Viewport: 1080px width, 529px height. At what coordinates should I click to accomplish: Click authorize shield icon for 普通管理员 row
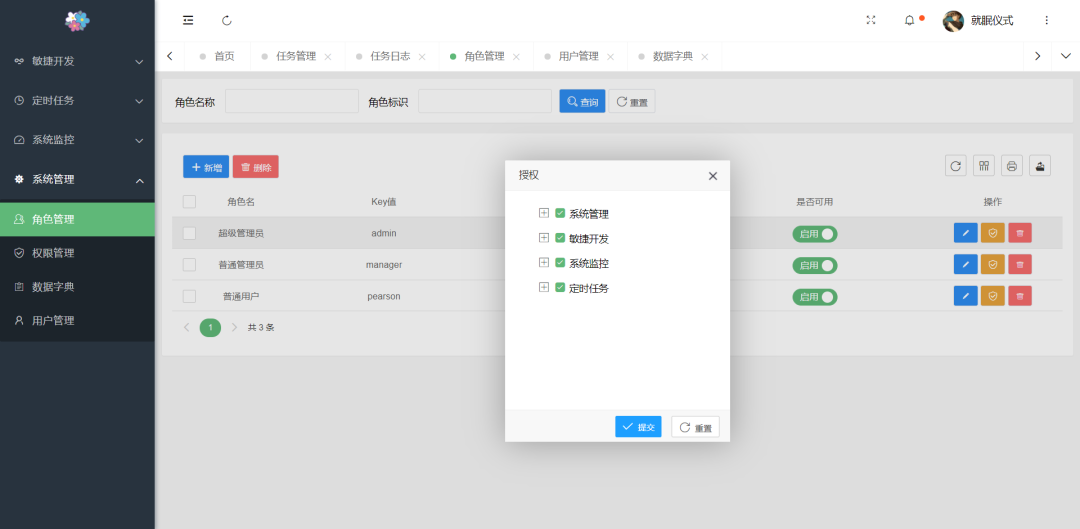[993, 264]
